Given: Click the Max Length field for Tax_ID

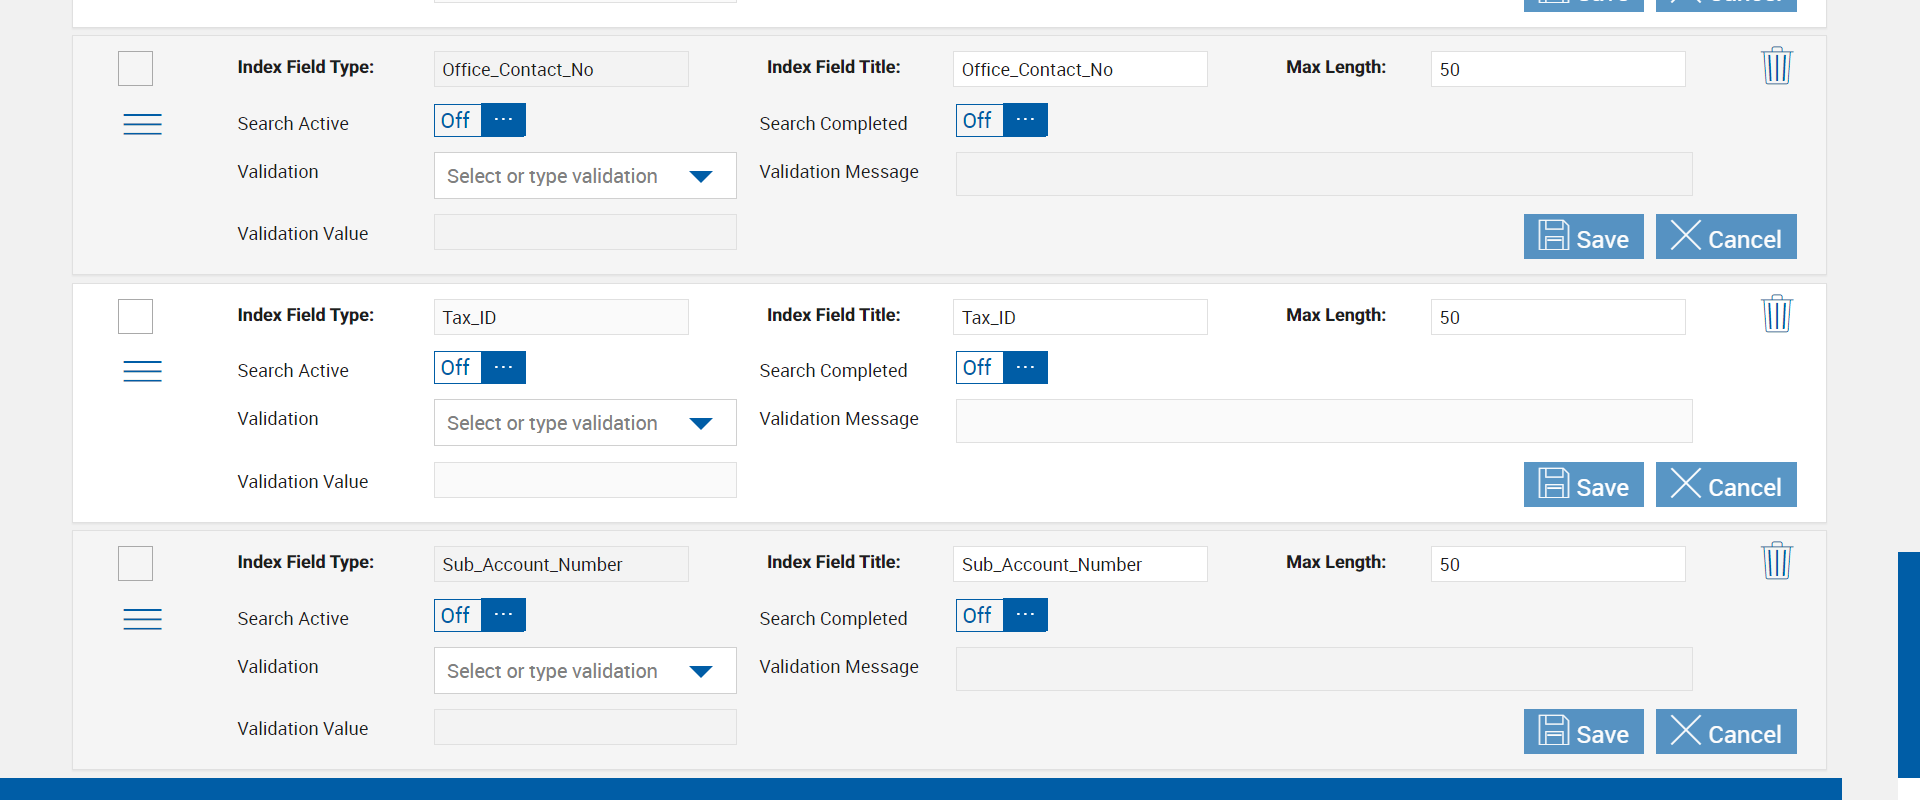Looking at the screenshot, I should (x=1557, y=317).
